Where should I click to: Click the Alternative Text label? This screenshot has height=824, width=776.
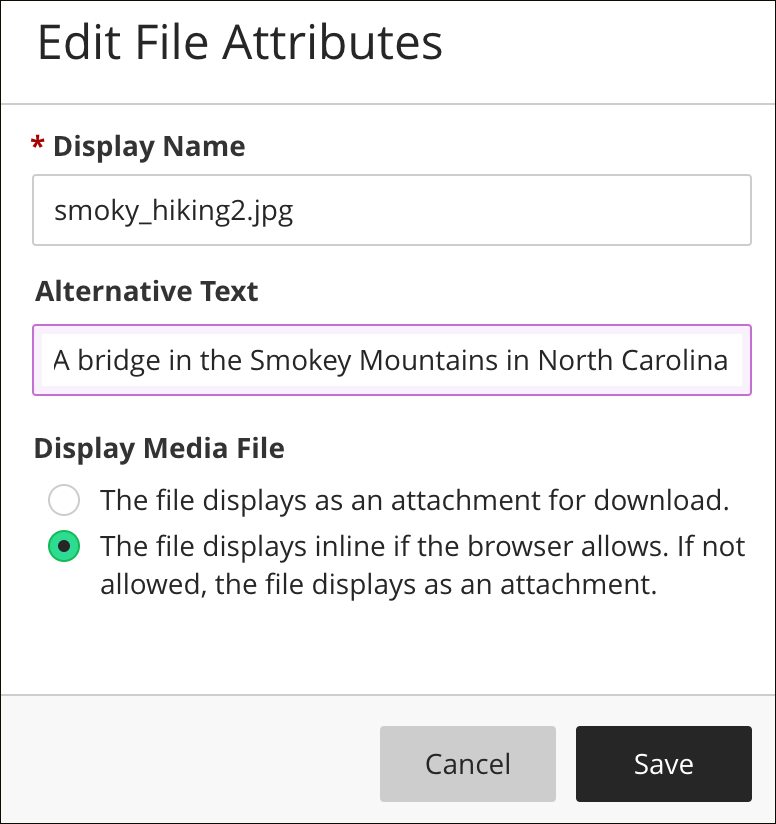coord(146,291)
